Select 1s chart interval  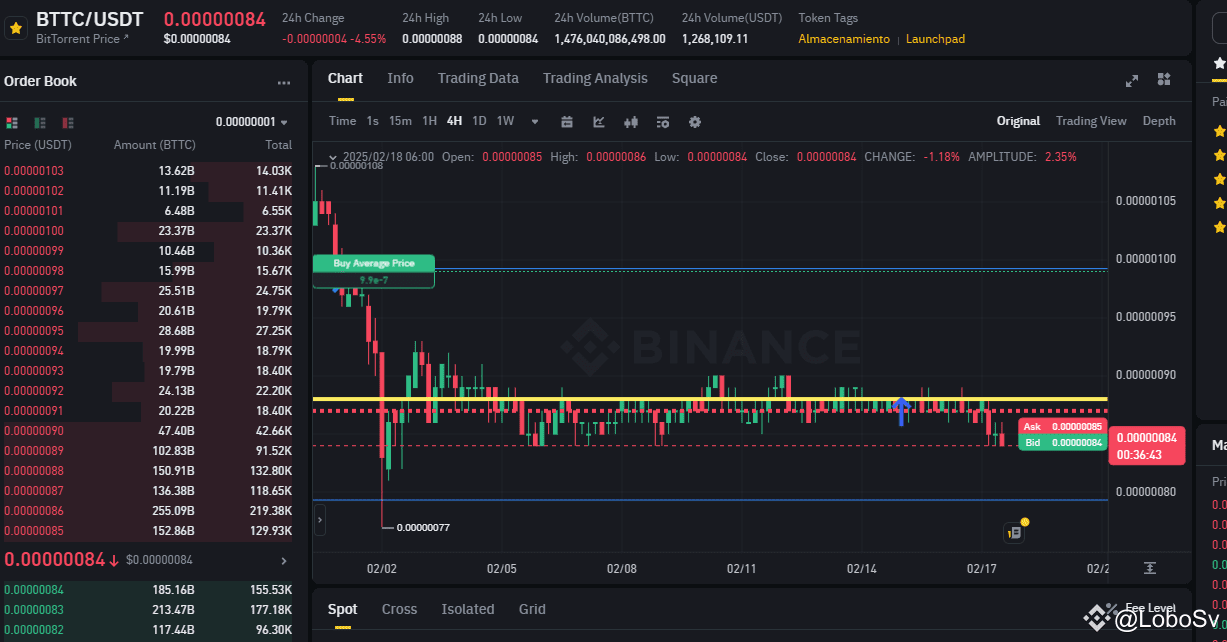tap(373, 121)
